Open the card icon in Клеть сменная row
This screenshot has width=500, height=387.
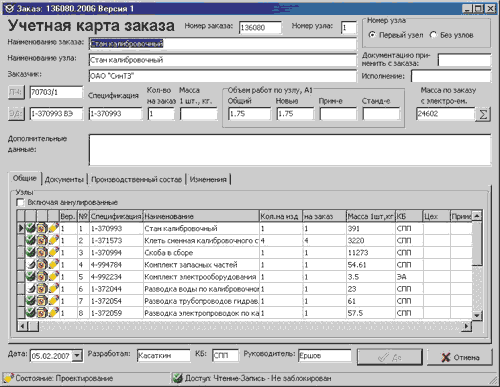point(42,240)
